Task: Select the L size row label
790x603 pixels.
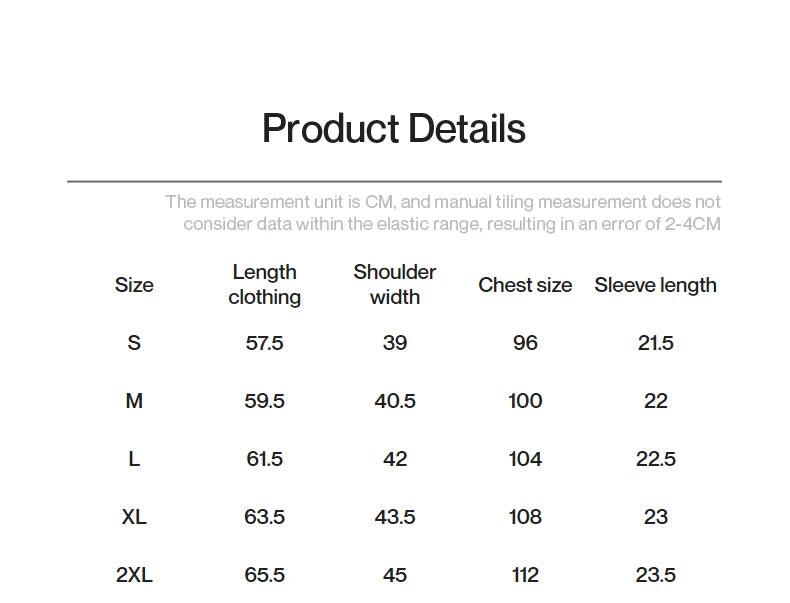Action: coord(134,459)
